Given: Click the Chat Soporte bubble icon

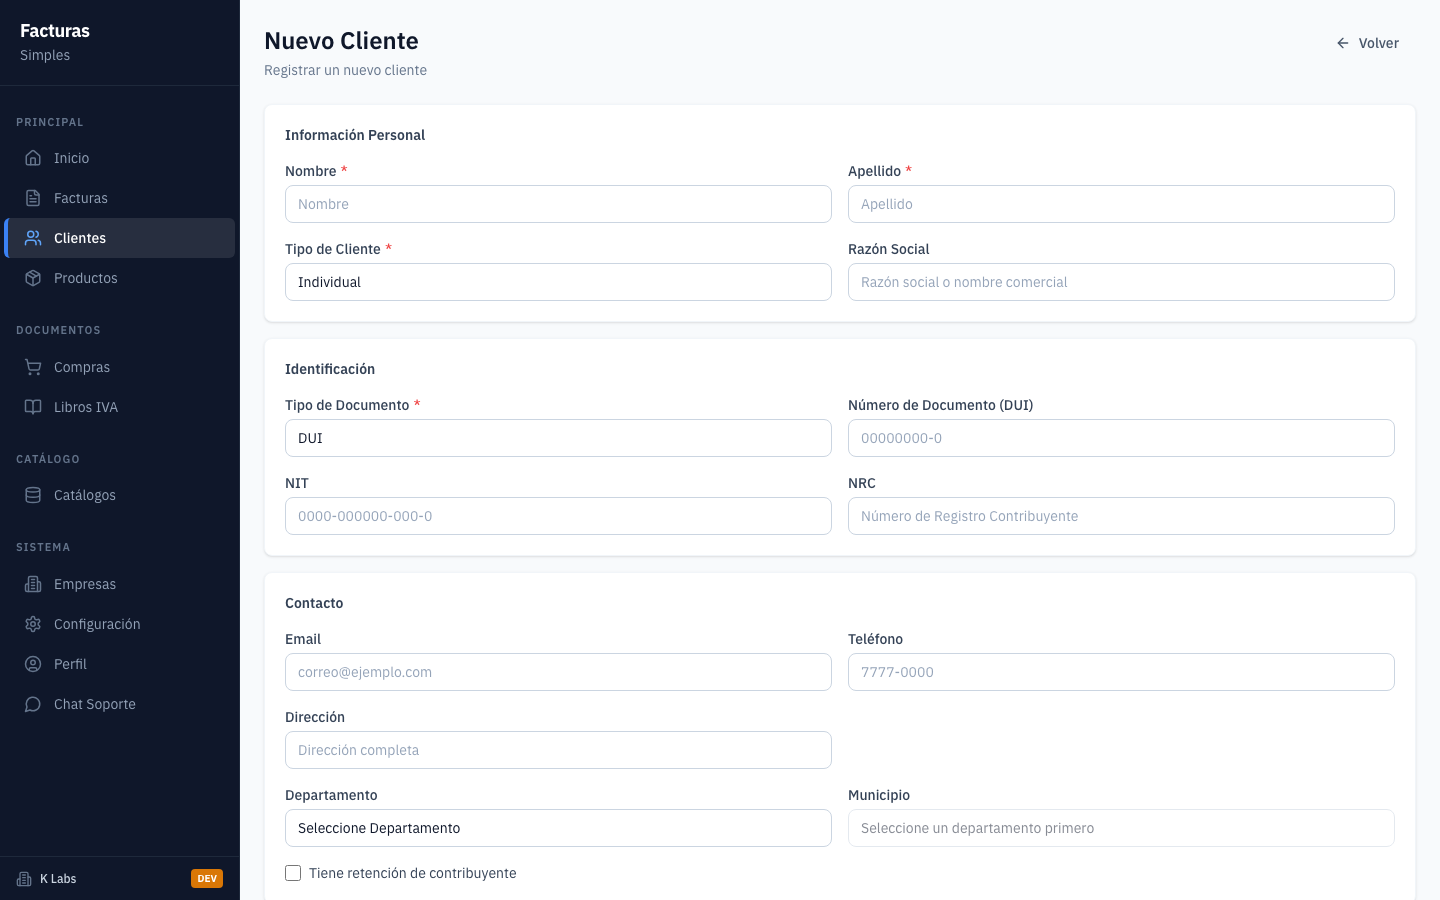Looking at the screenshot, I should coord(33,704).
